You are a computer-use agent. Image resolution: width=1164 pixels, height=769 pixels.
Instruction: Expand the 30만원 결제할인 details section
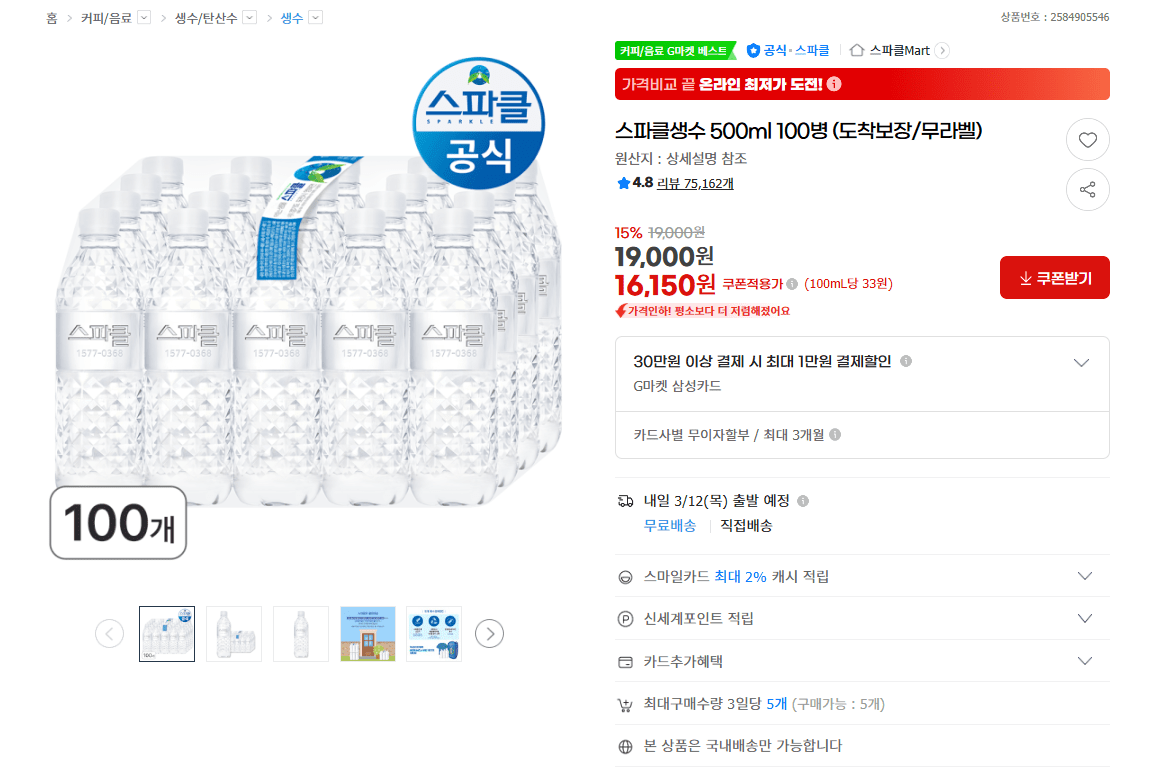pyautogui.click(x=1081, y=363)
